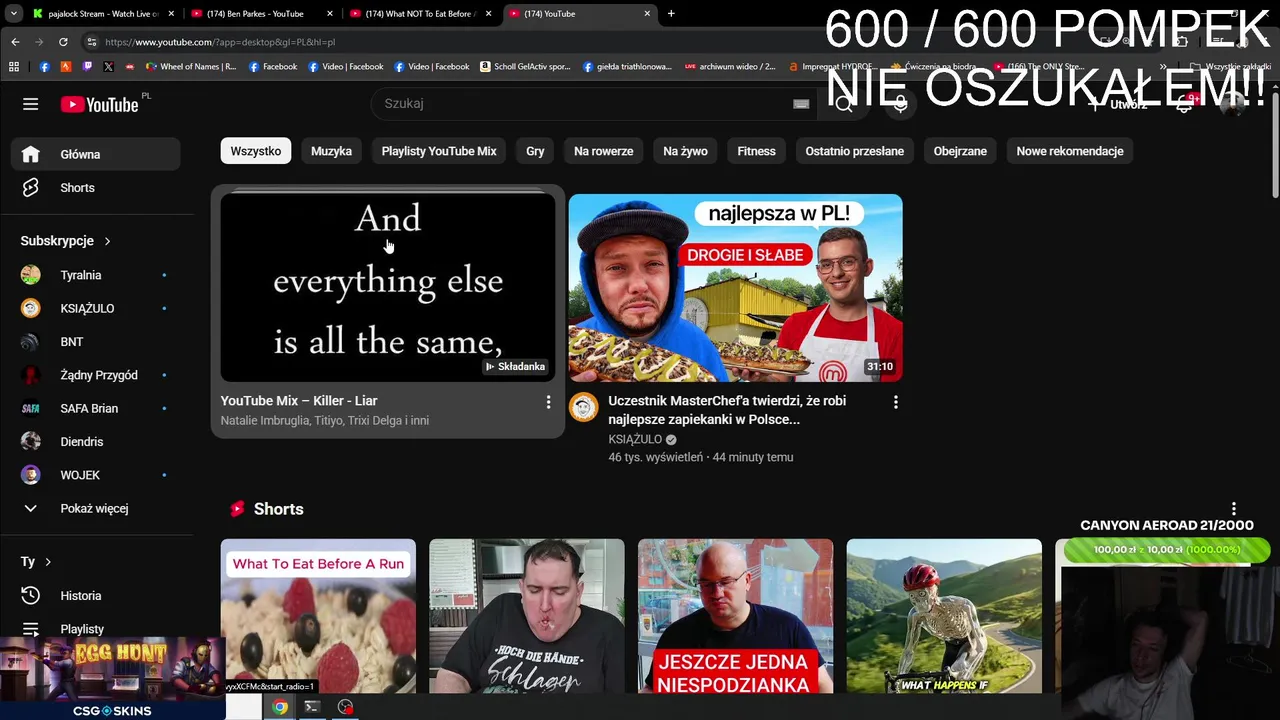This screenshot has height=720, width=1280.
Task: Expand subscriptions with Pokaż więcej
Action: 96,508
